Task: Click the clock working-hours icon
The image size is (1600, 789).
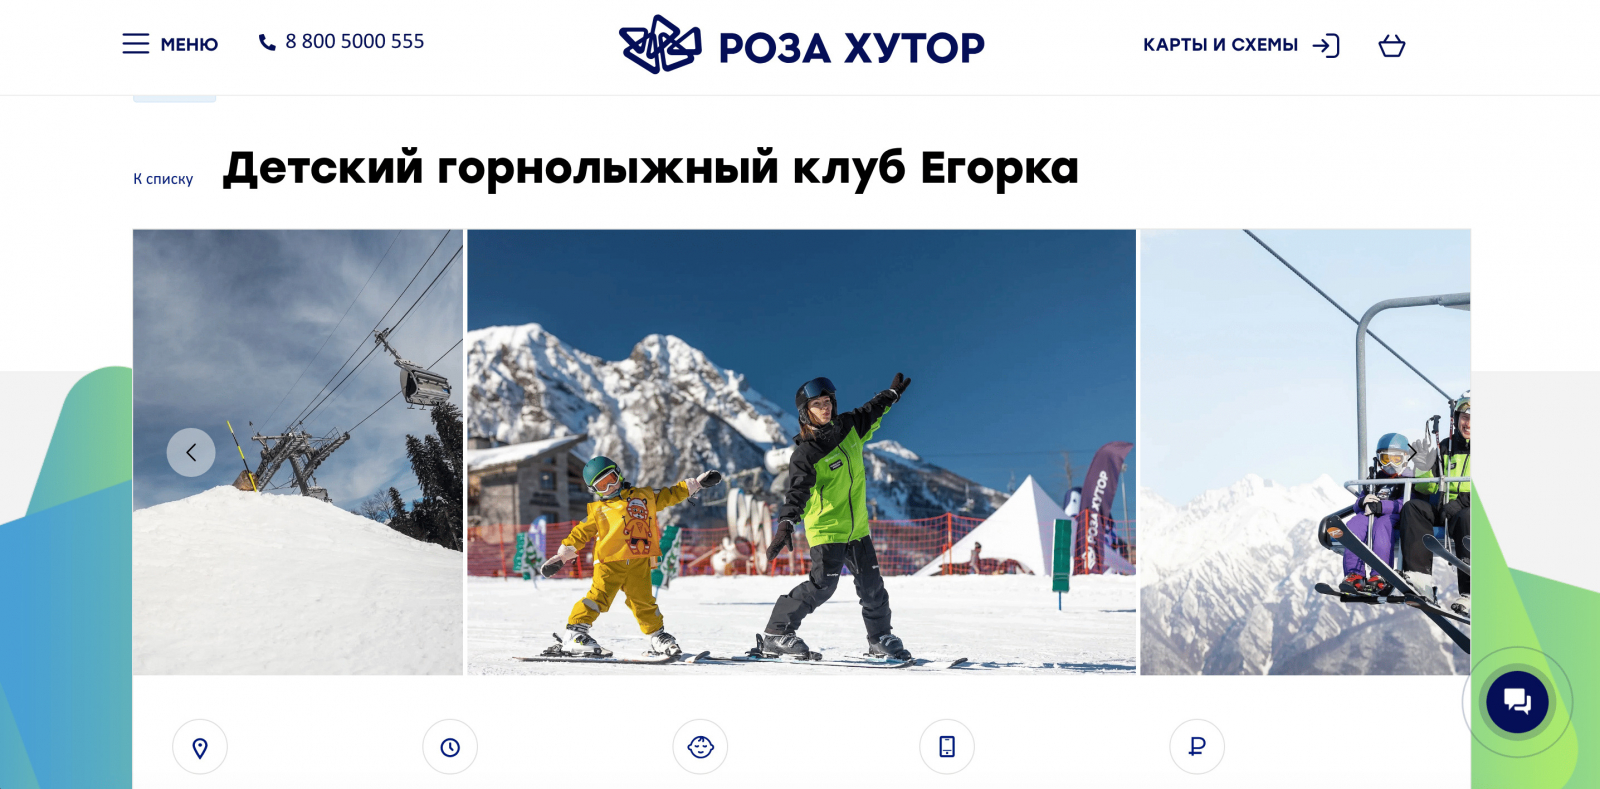Action: pos(450,747)
